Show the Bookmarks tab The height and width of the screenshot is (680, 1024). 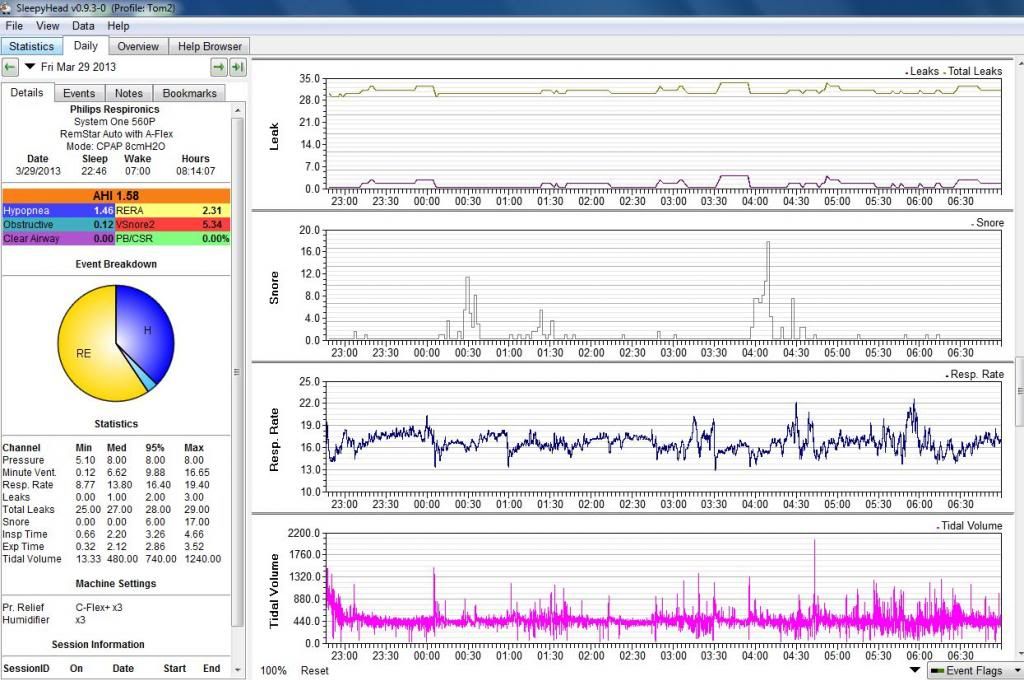coord(189,93)
